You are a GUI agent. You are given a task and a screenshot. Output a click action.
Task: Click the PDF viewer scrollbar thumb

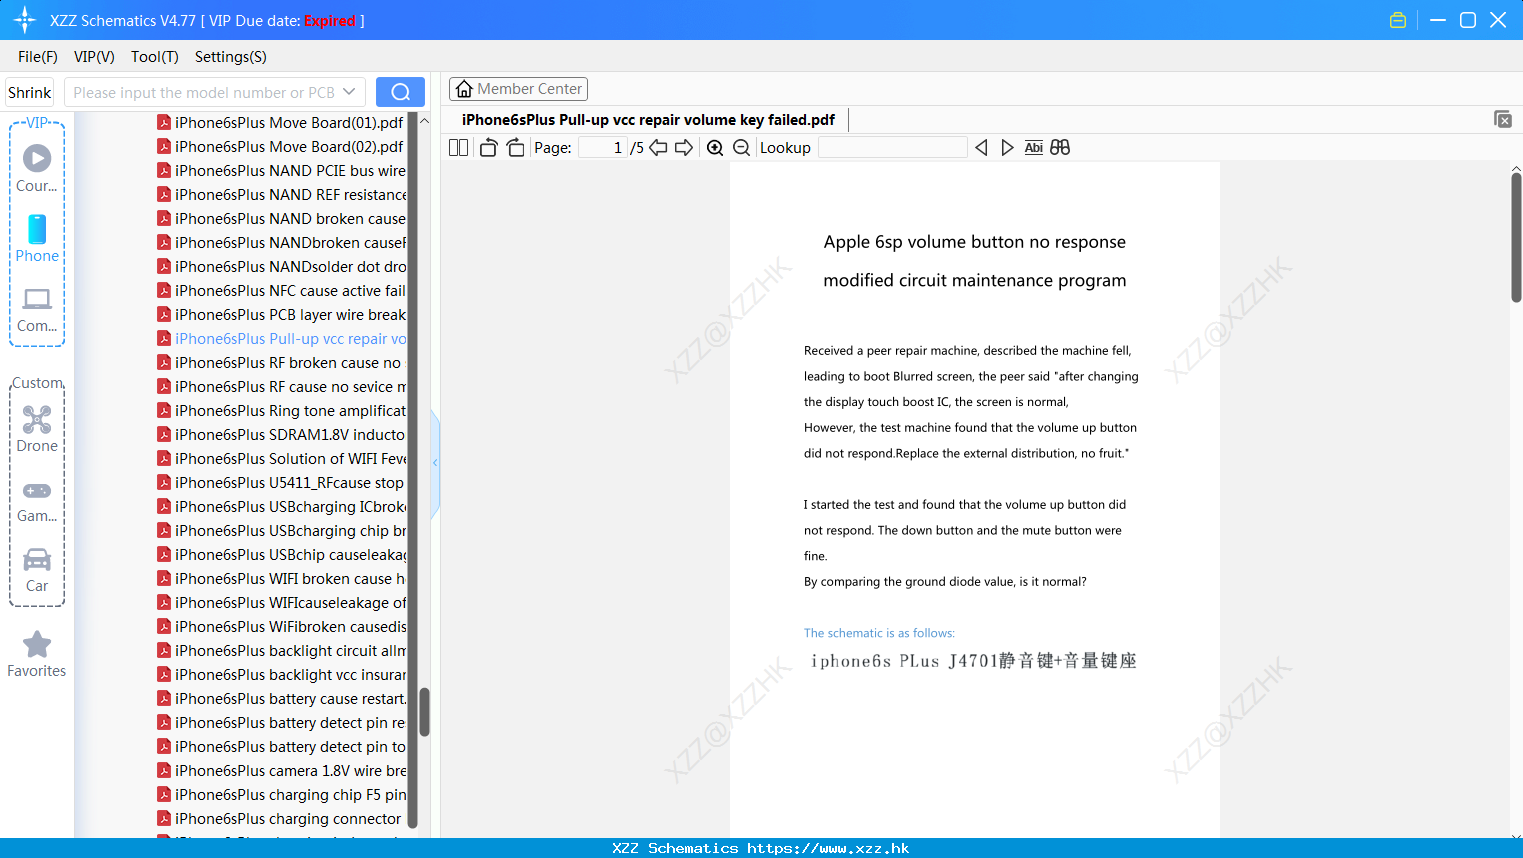coord(1516,237)
